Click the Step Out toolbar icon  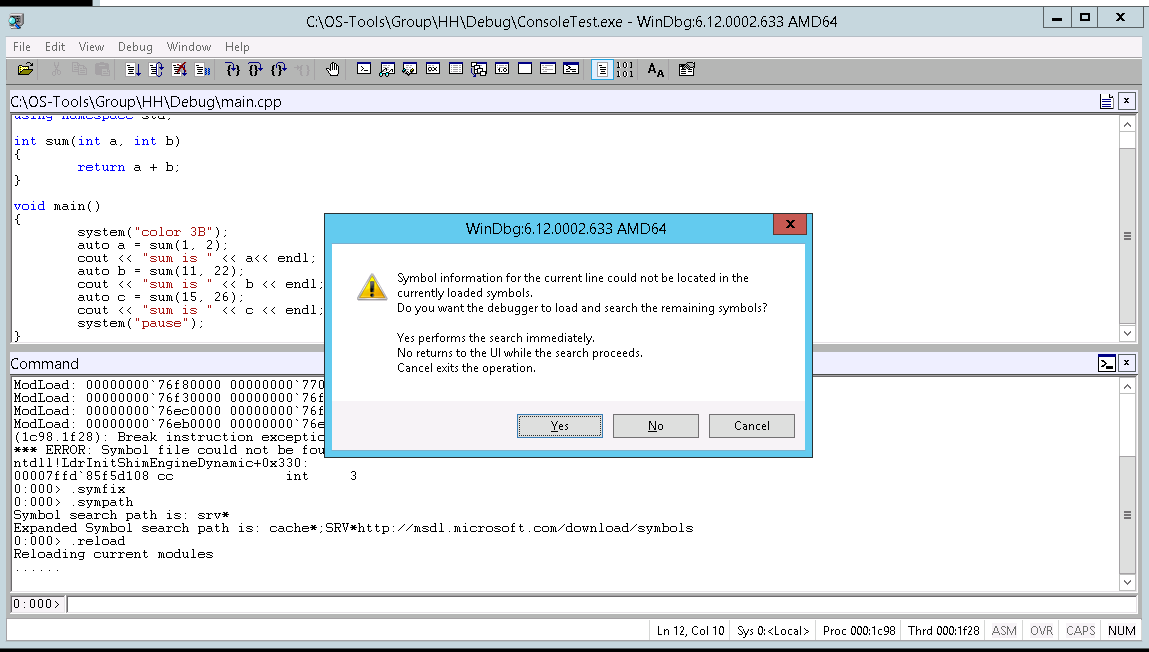(278, 70)
